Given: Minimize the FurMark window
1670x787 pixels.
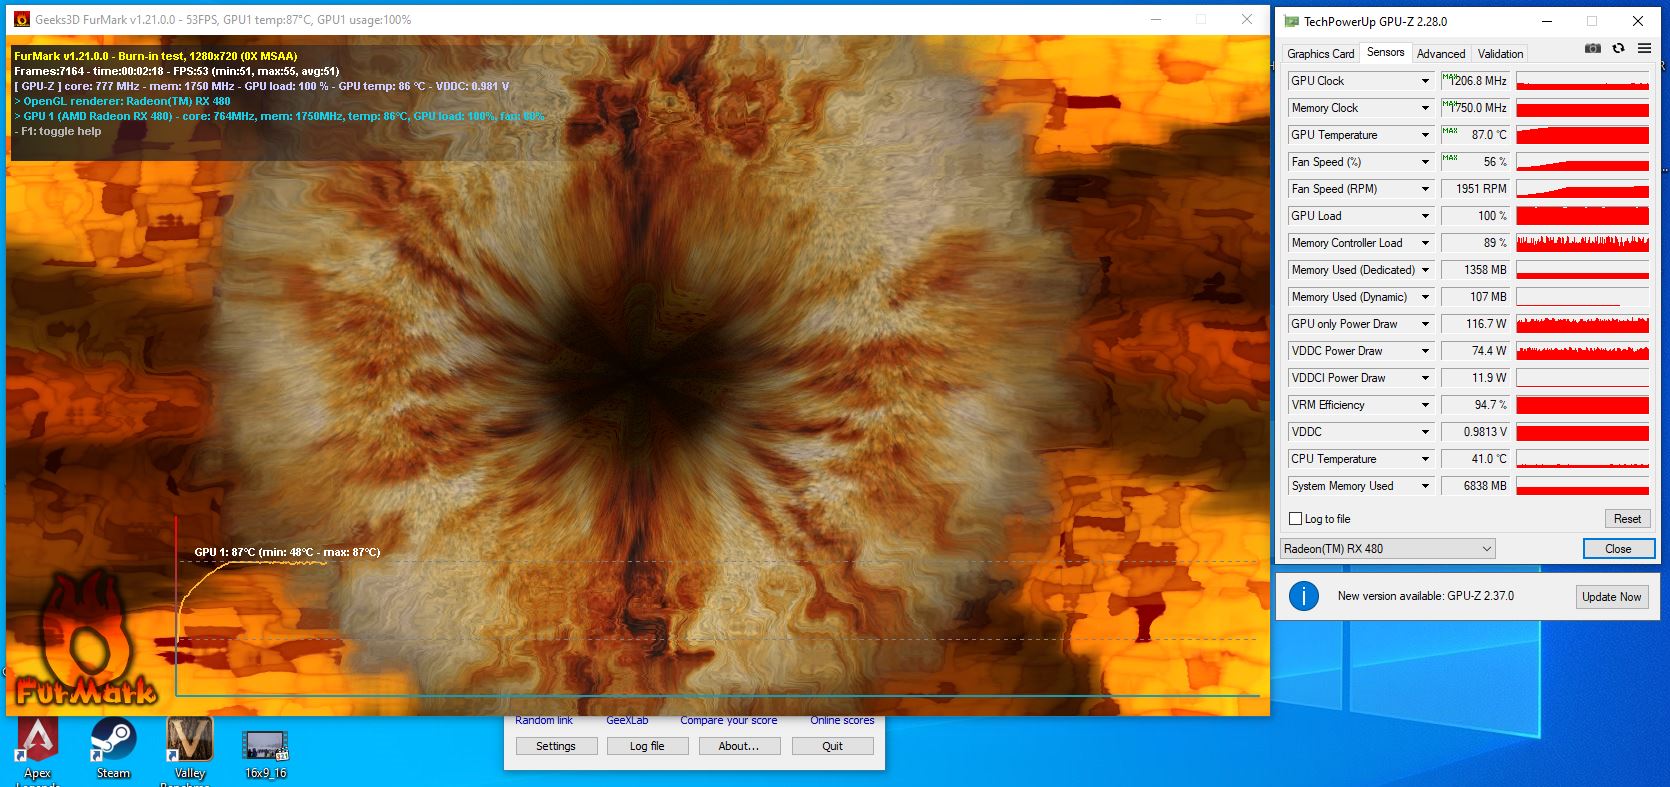Looking at the screenshot, I should 1155,19.
